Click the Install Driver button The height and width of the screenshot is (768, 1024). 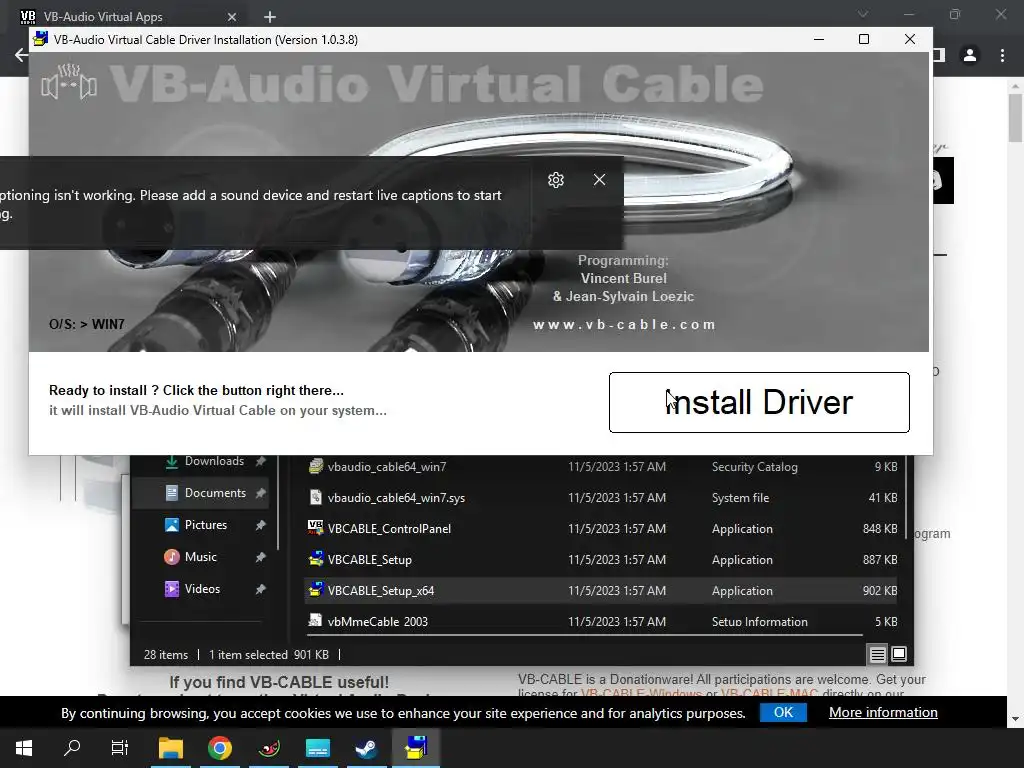point(759,402)
